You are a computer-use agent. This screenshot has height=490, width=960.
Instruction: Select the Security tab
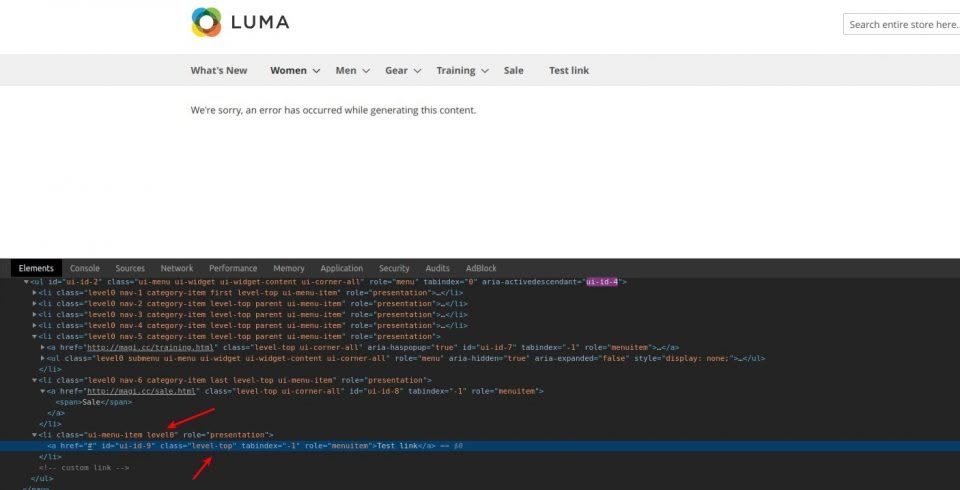[394, 268]
